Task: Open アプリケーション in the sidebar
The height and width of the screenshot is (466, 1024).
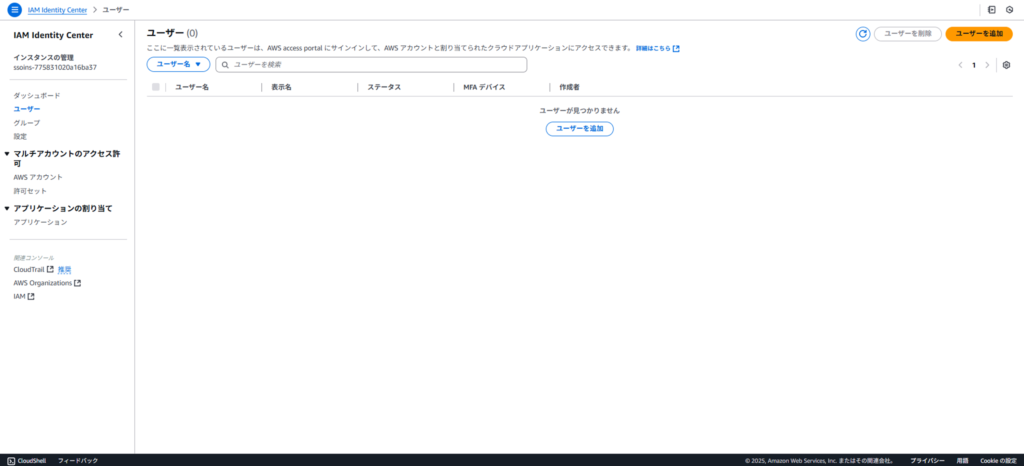Action: 40,223
